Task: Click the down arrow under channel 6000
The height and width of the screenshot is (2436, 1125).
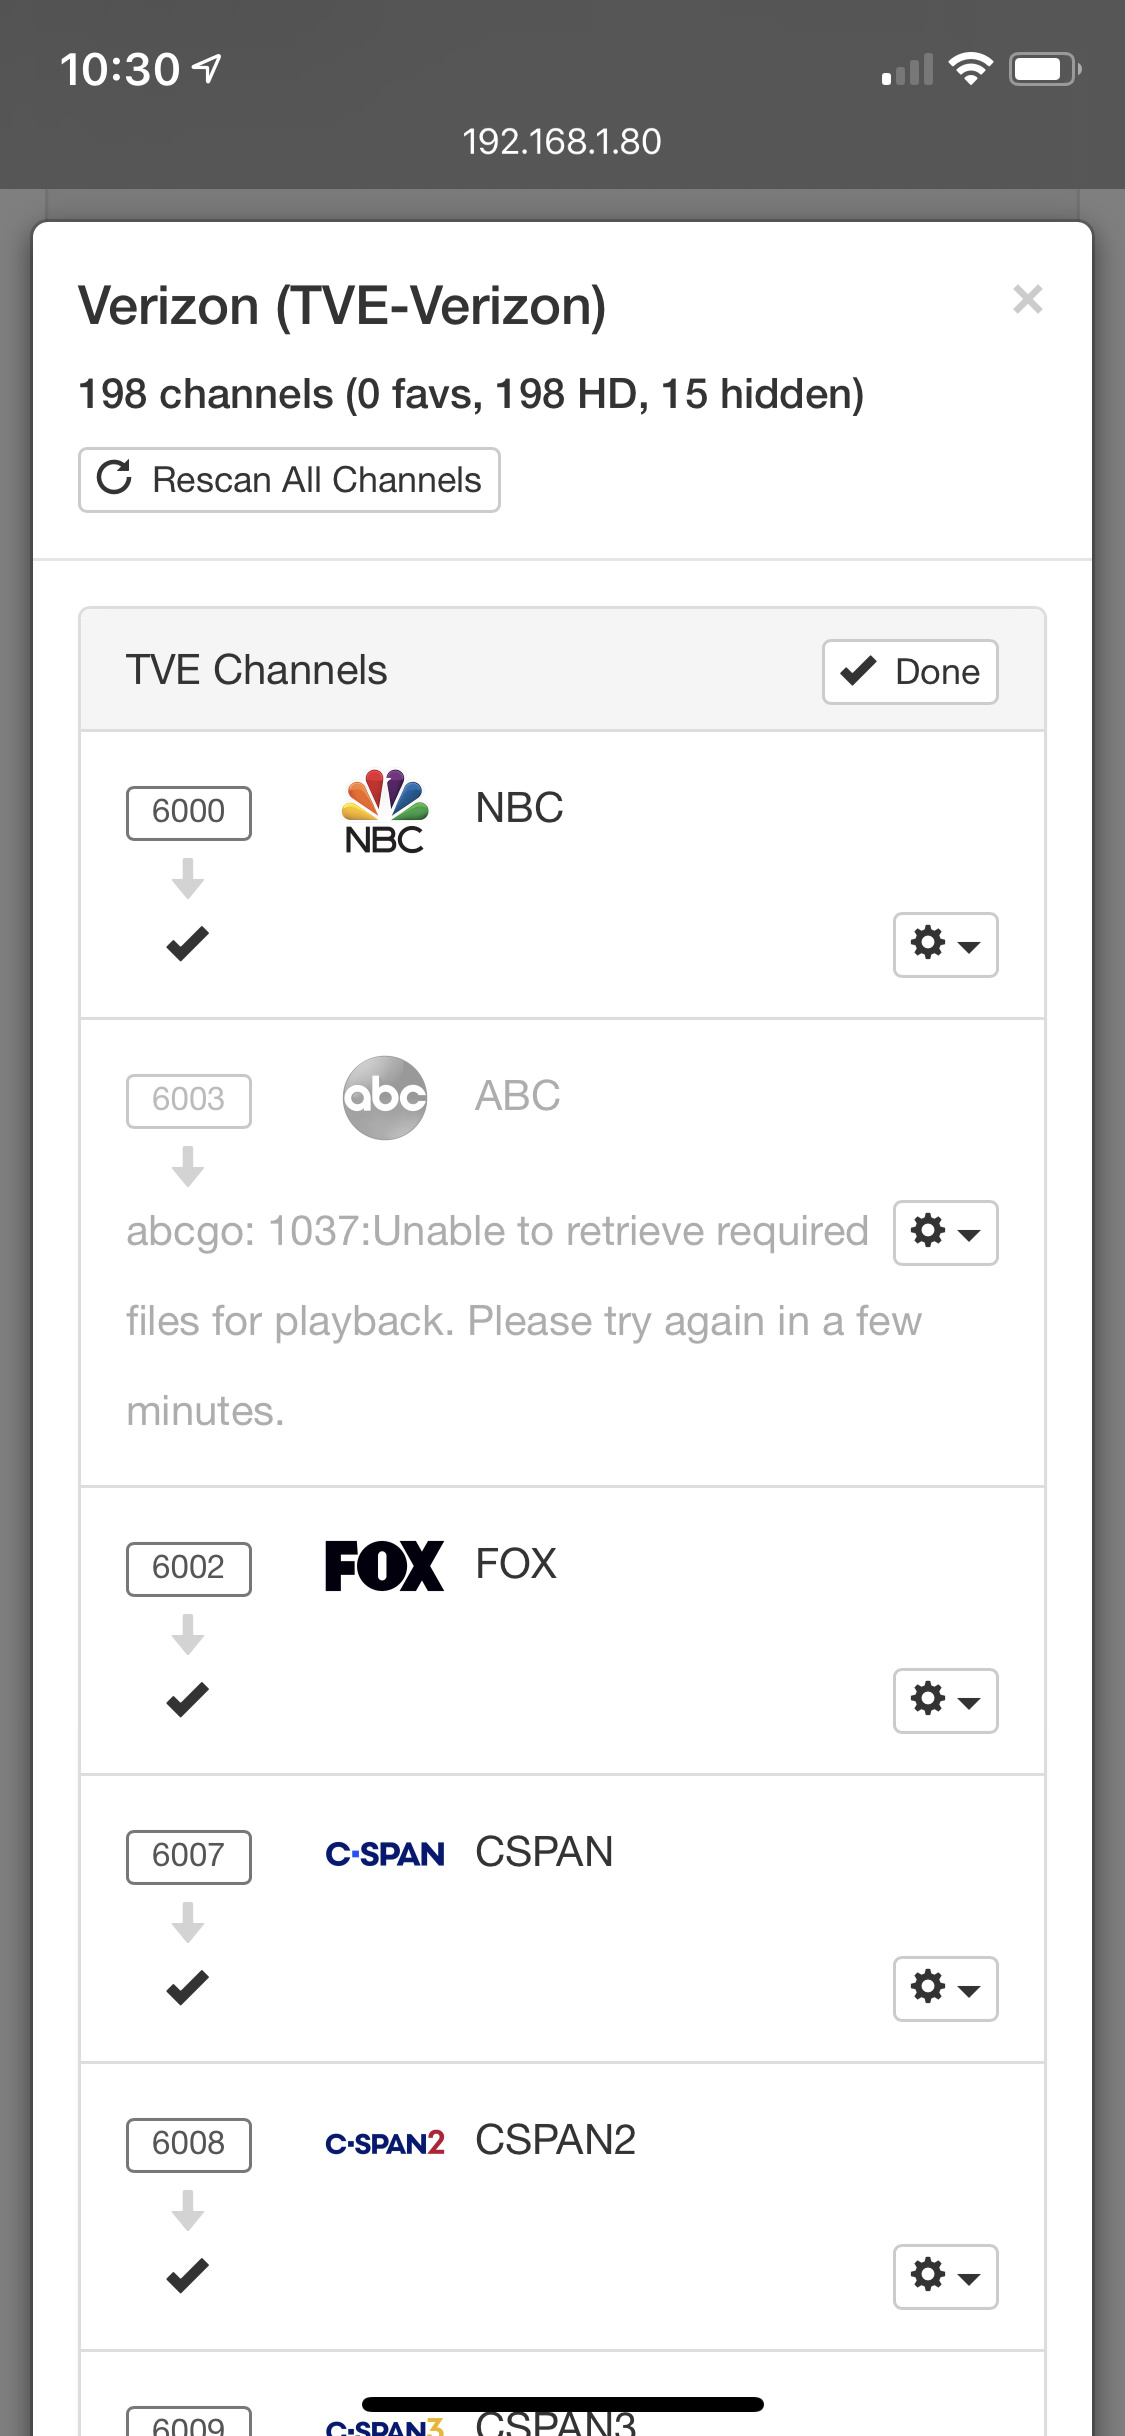Action: click(x=188, y=879)
